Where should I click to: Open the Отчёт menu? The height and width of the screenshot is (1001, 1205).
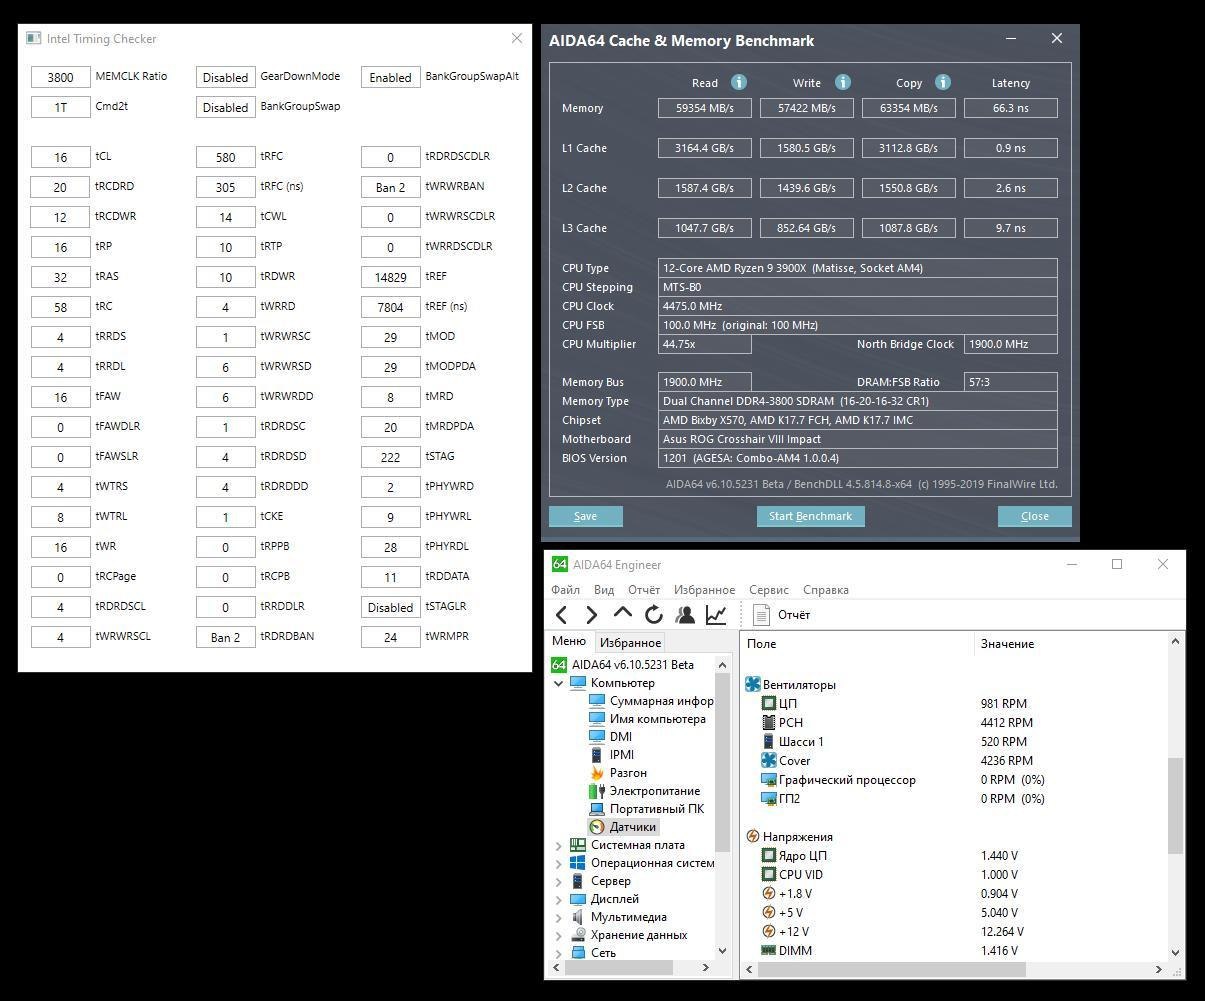[x=644, y=590]
